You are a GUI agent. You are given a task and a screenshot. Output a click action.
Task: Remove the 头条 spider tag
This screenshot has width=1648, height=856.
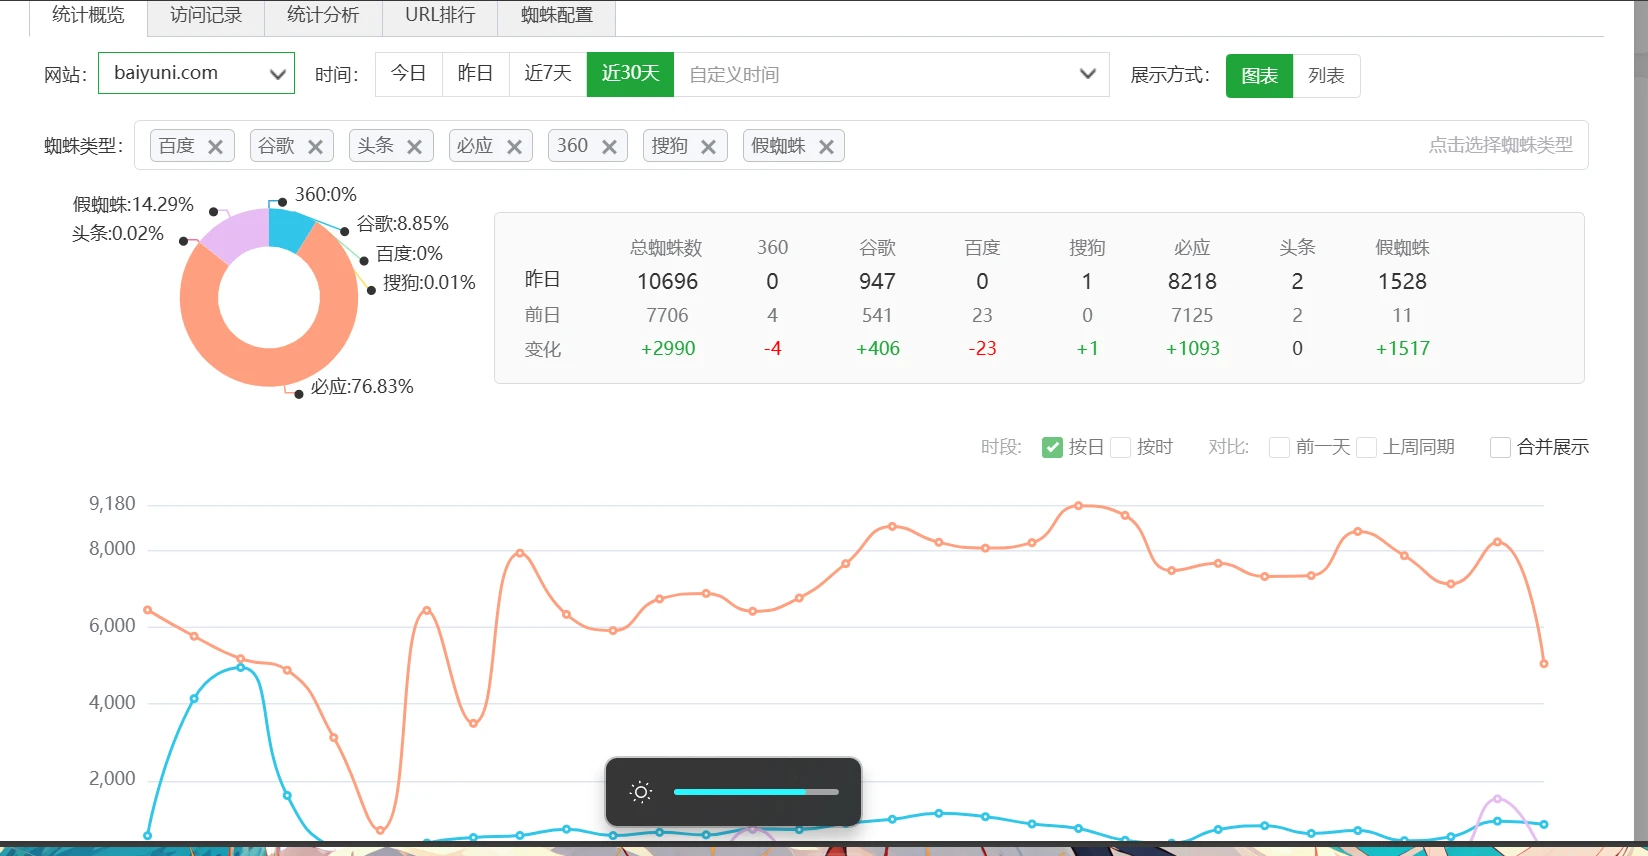[x=414, y=147]
